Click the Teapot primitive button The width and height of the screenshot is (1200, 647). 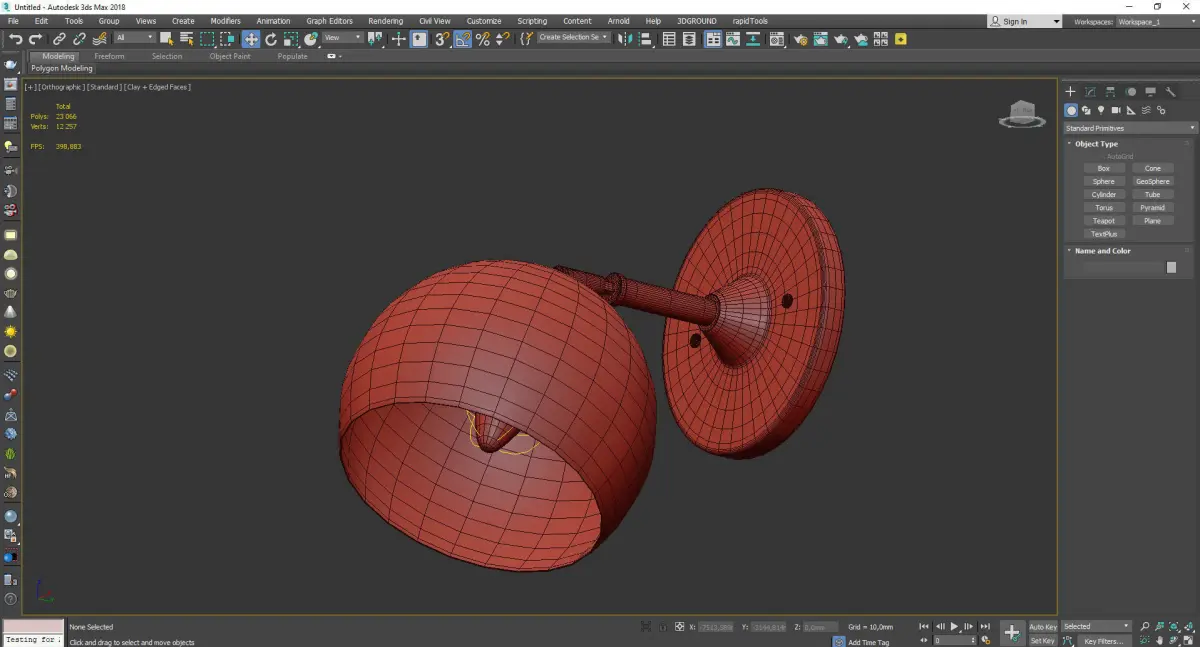pos(1103,221)
